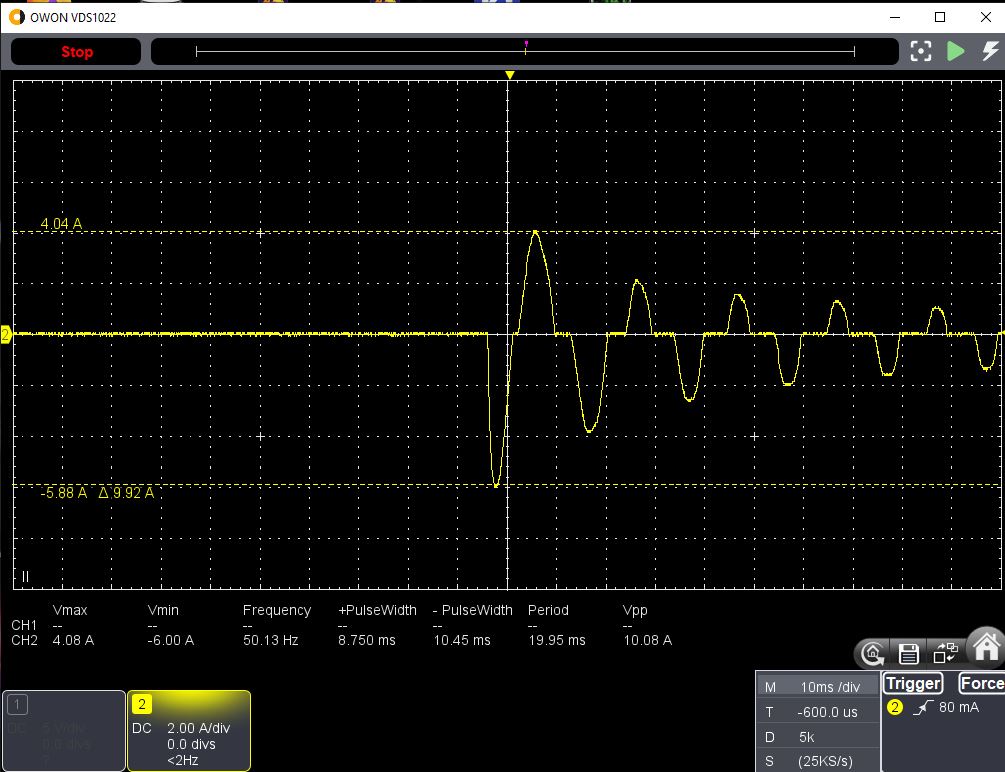
Task: Click the +PulseWidth value 8.750 ms
Action: 367,640
